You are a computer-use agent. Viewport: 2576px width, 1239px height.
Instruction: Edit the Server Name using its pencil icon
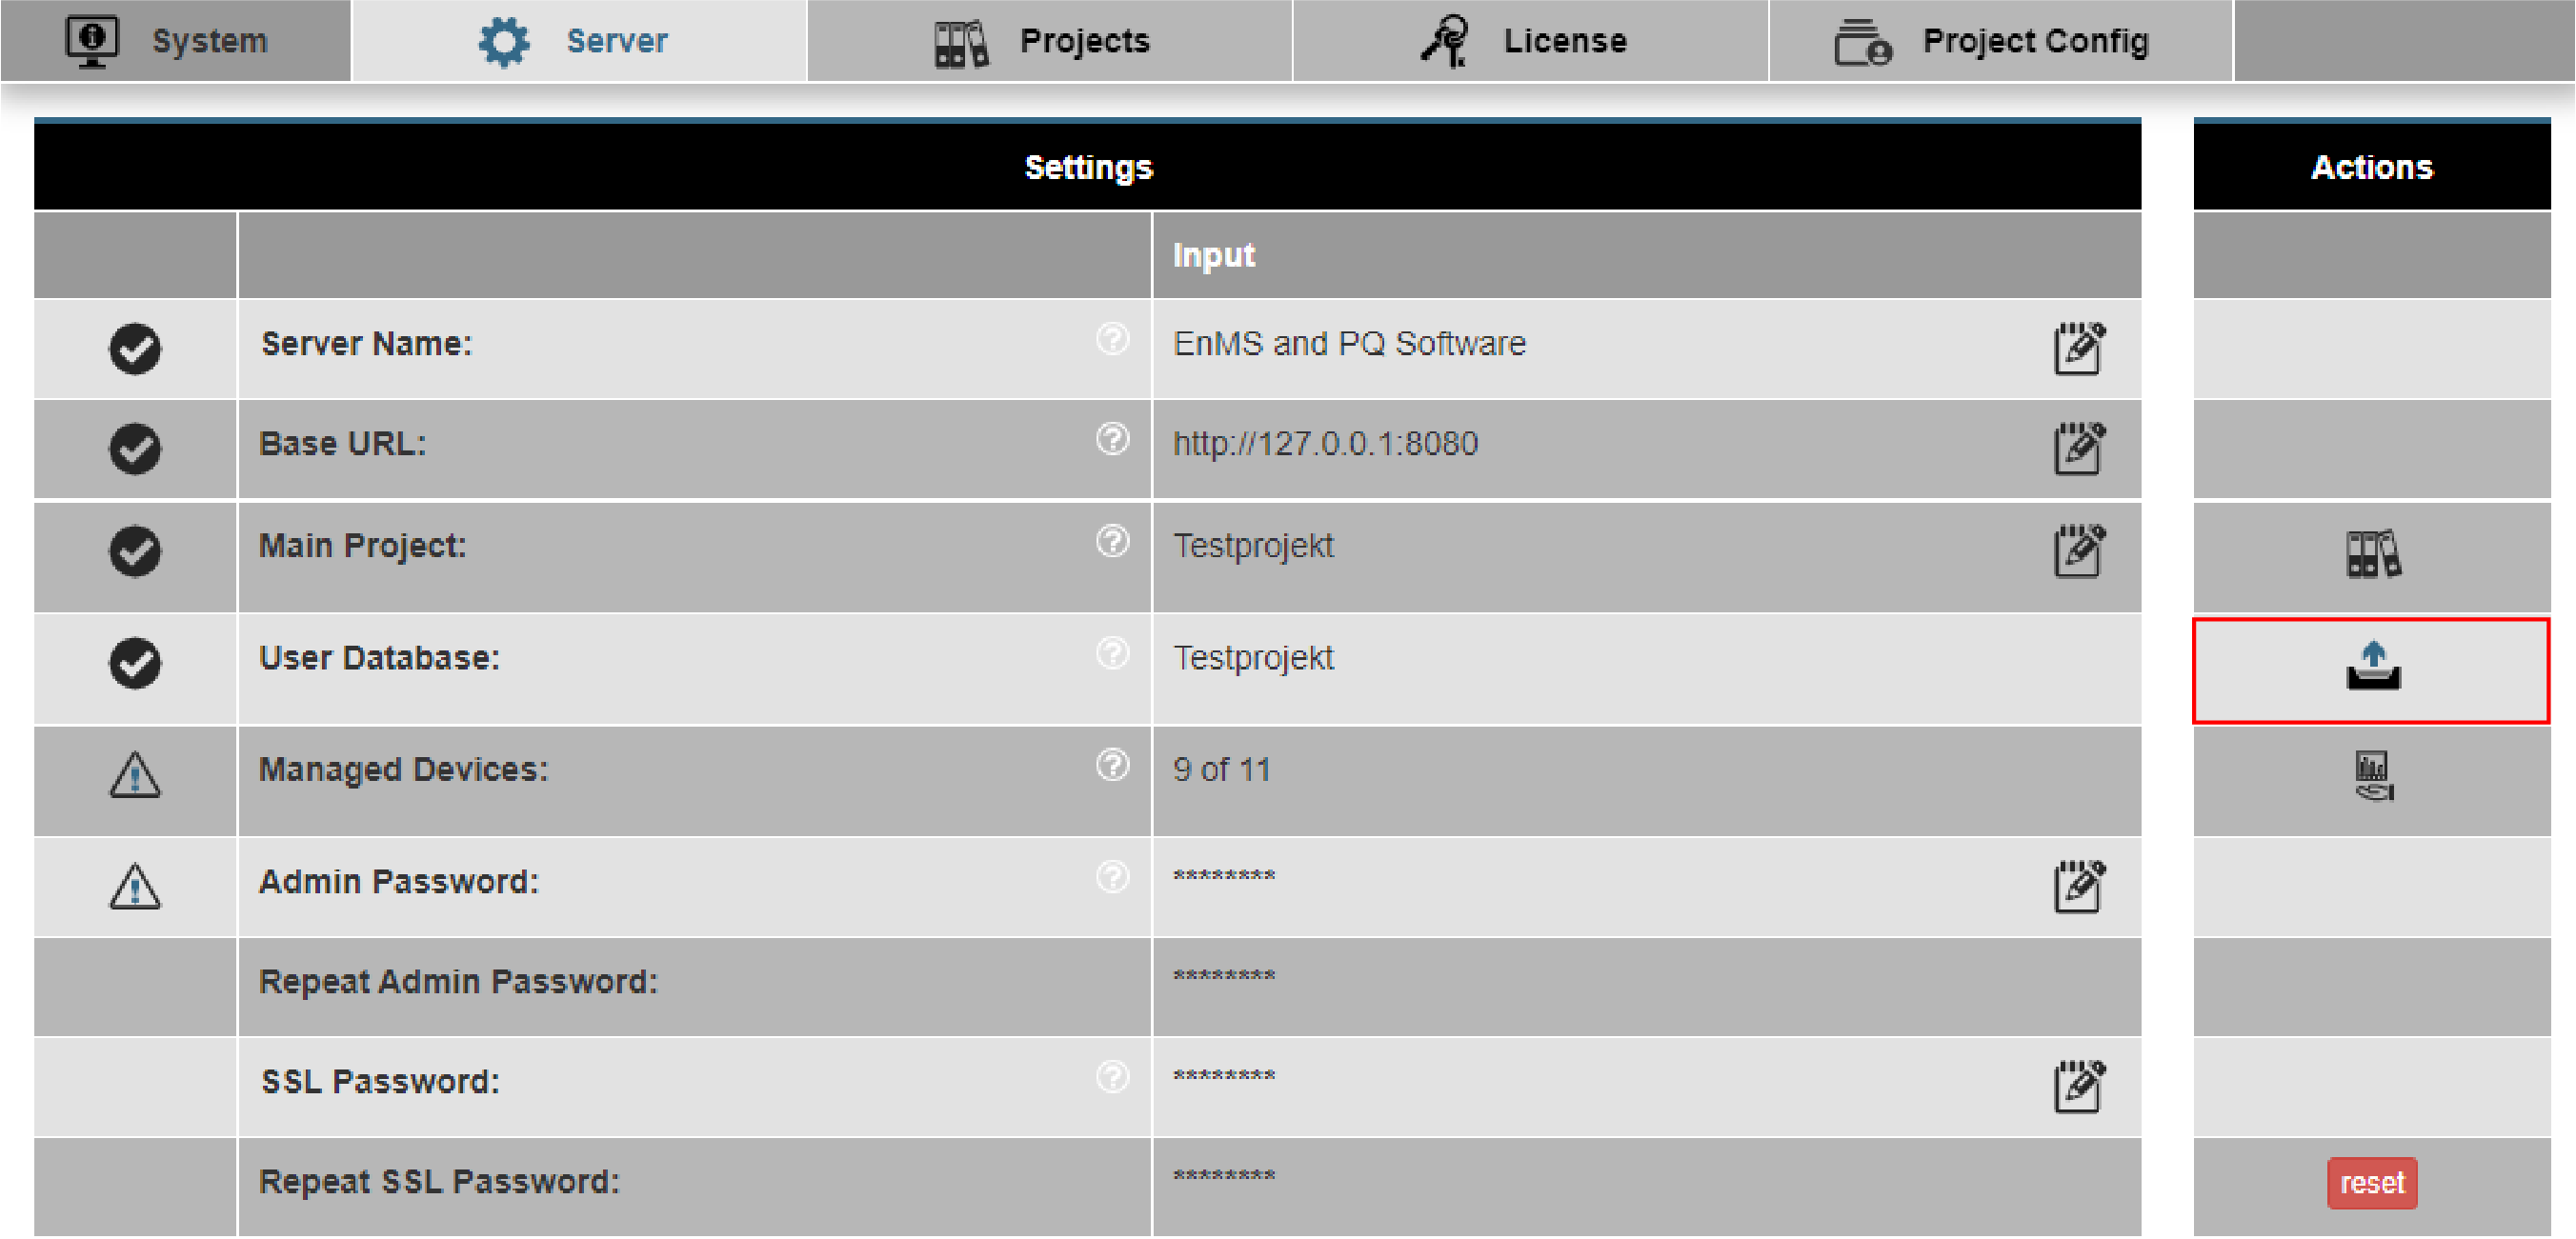tap(2077, 349)
